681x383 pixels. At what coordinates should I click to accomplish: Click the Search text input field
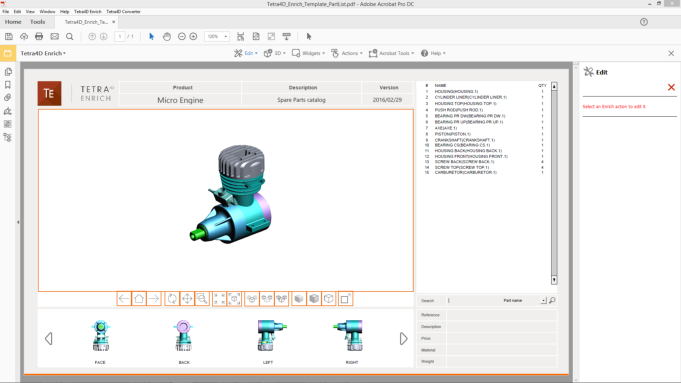click(x=473, y=300)
